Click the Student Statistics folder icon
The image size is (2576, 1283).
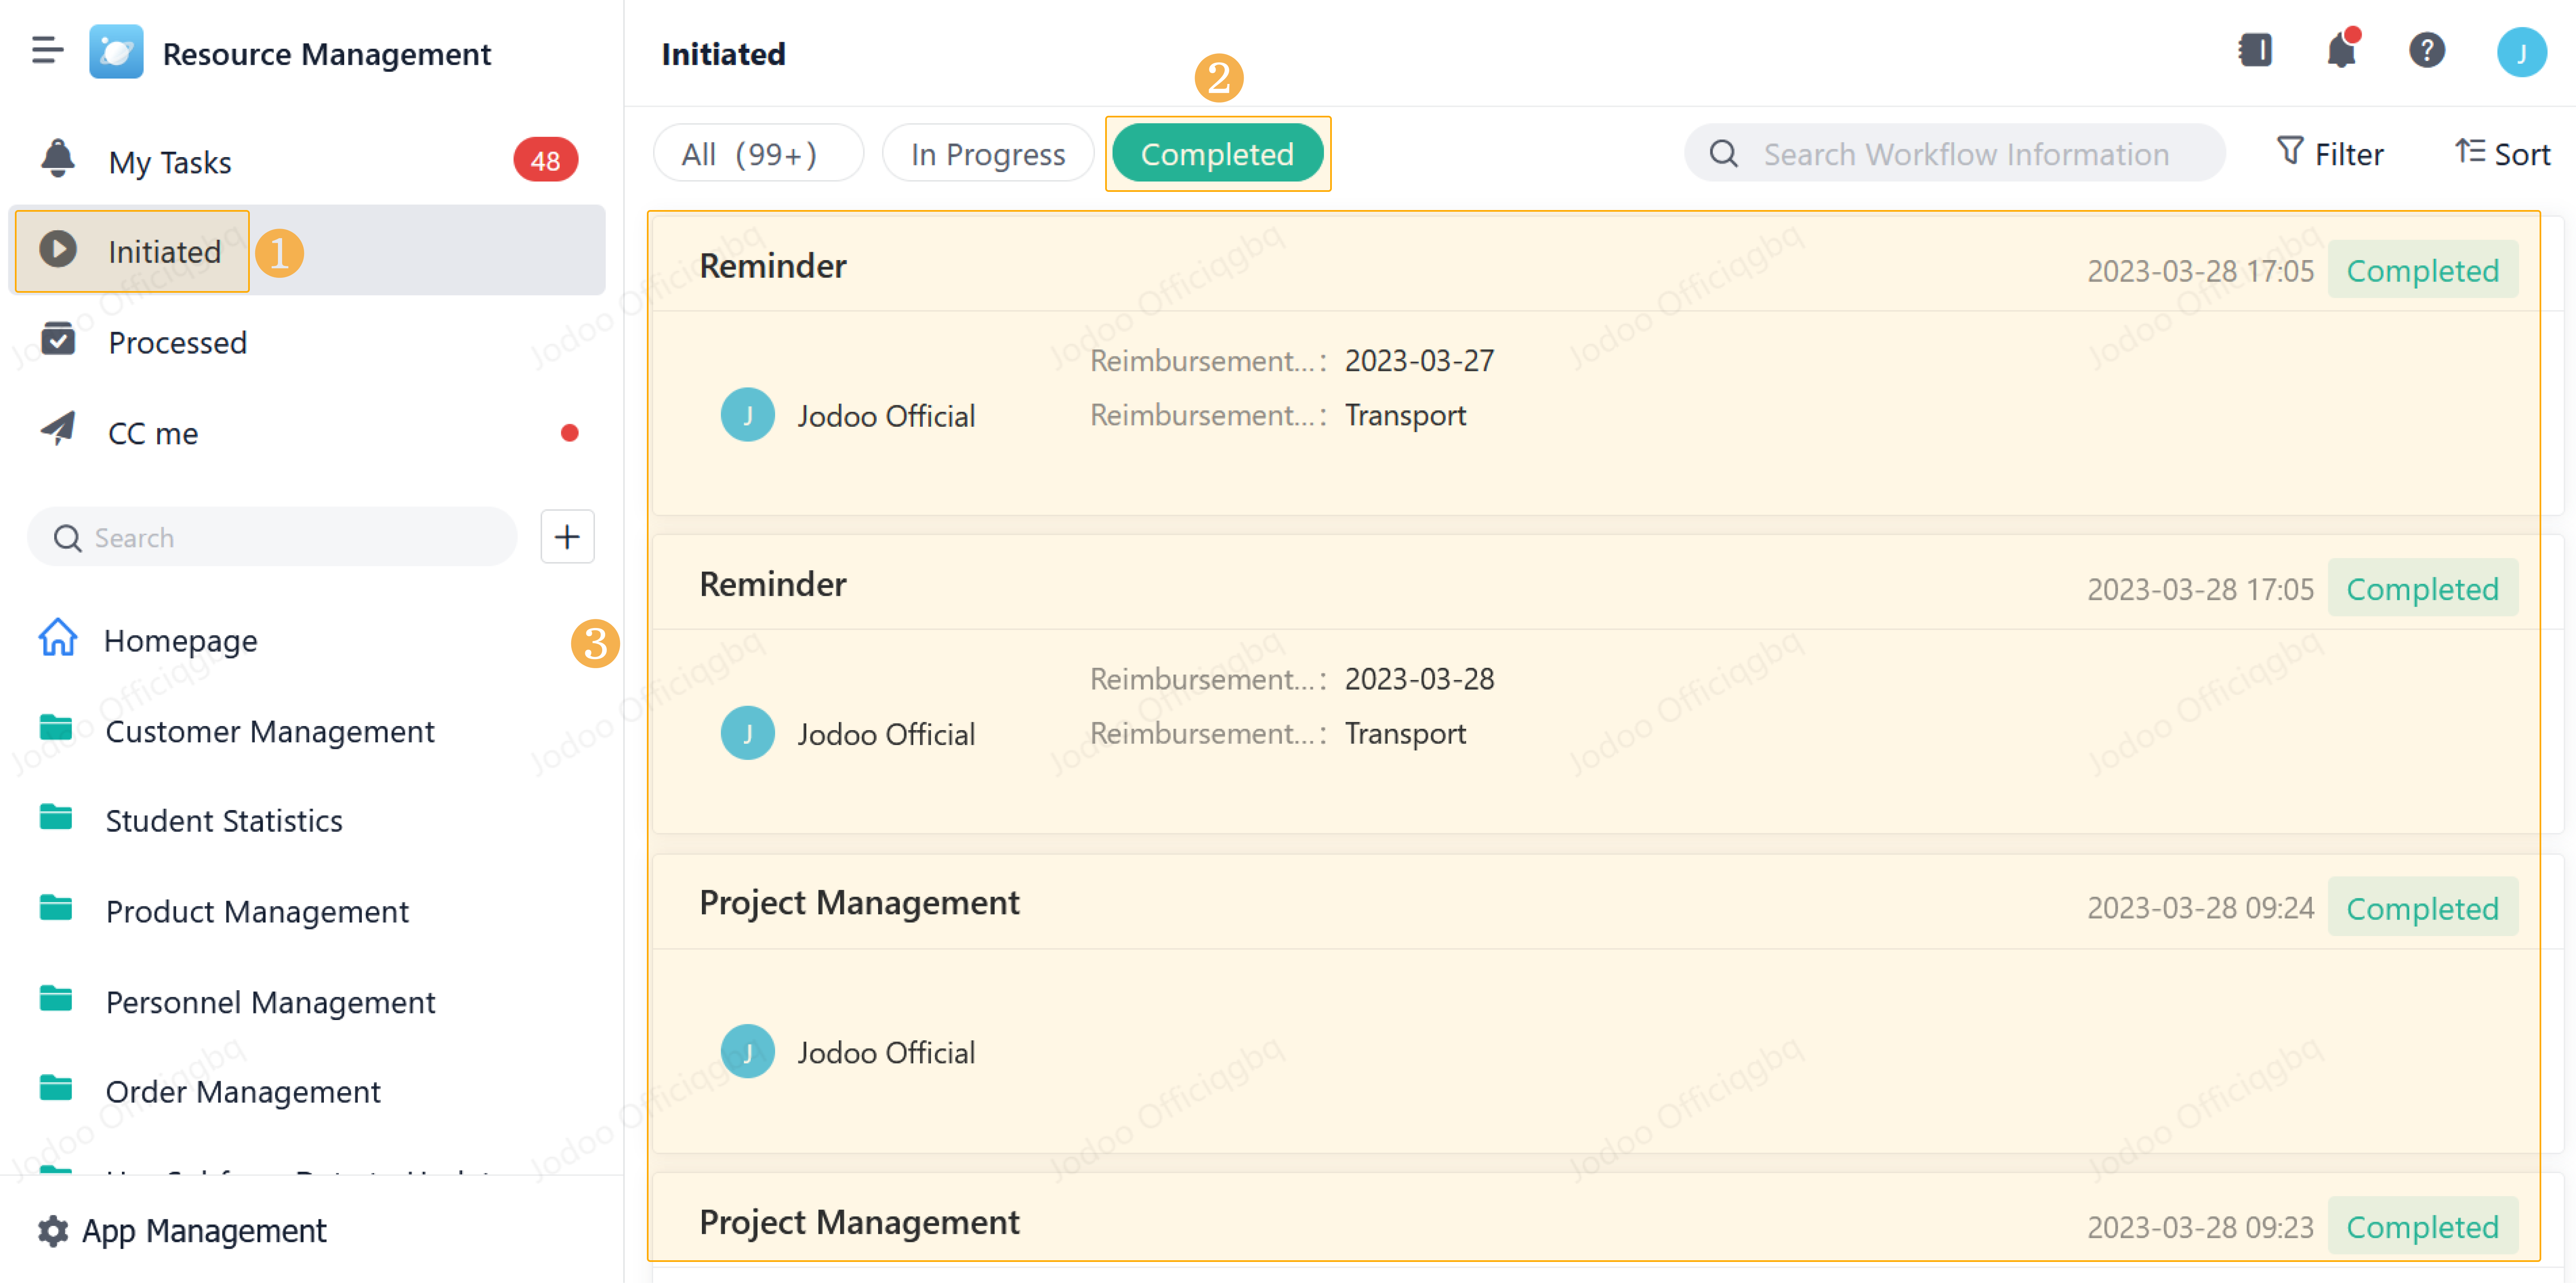(x=56, y=818)
